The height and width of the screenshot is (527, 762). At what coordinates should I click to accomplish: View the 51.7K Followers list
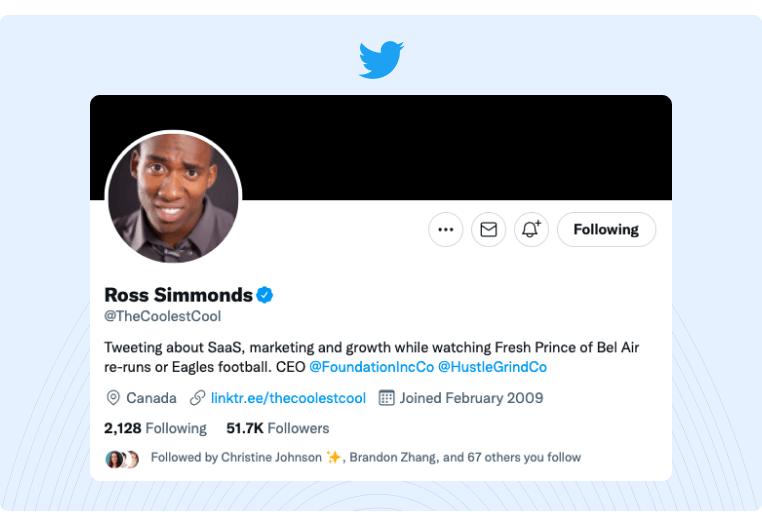click(x=277, y=428)
